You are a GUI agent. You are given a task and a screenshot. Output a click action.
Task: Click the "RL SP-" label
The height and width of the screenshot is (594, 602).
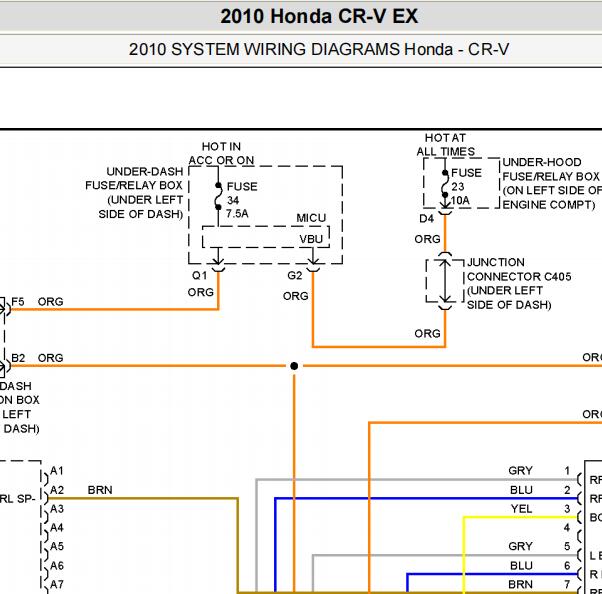(17, 499)
